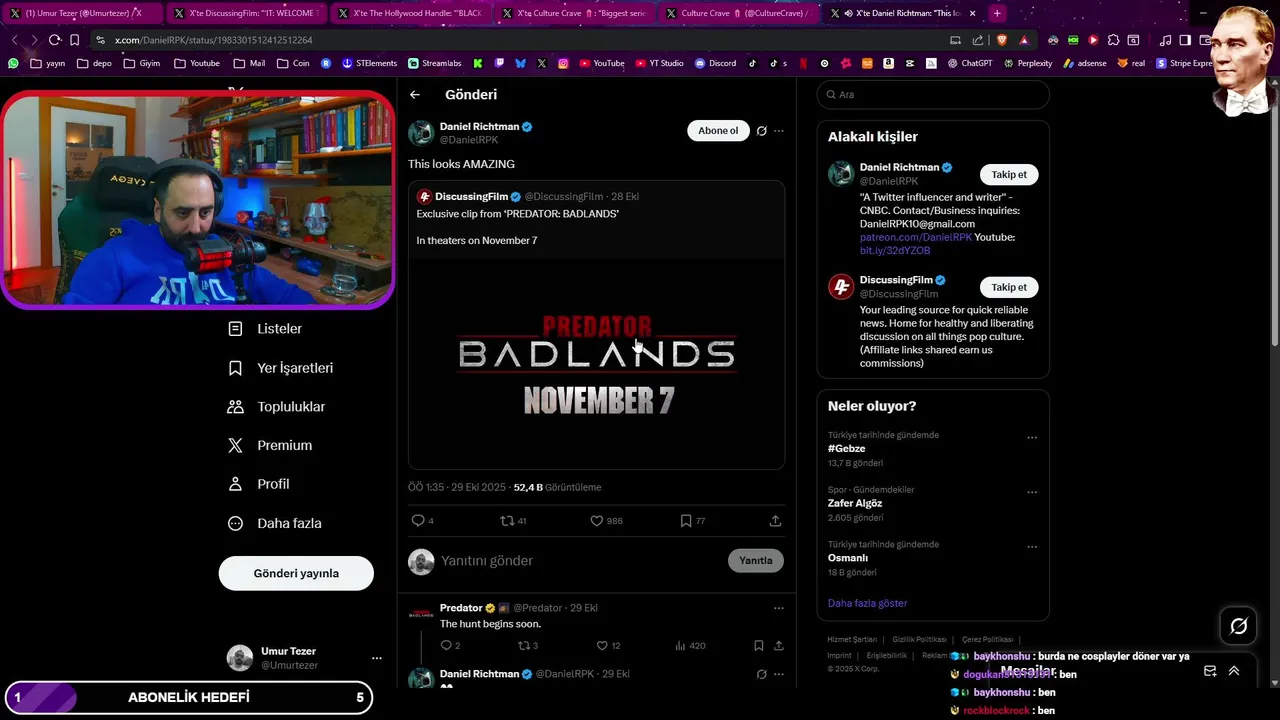1280x720 pixels.
Task: Open Umur Tezer account menu dots
Action: [377, 658]
